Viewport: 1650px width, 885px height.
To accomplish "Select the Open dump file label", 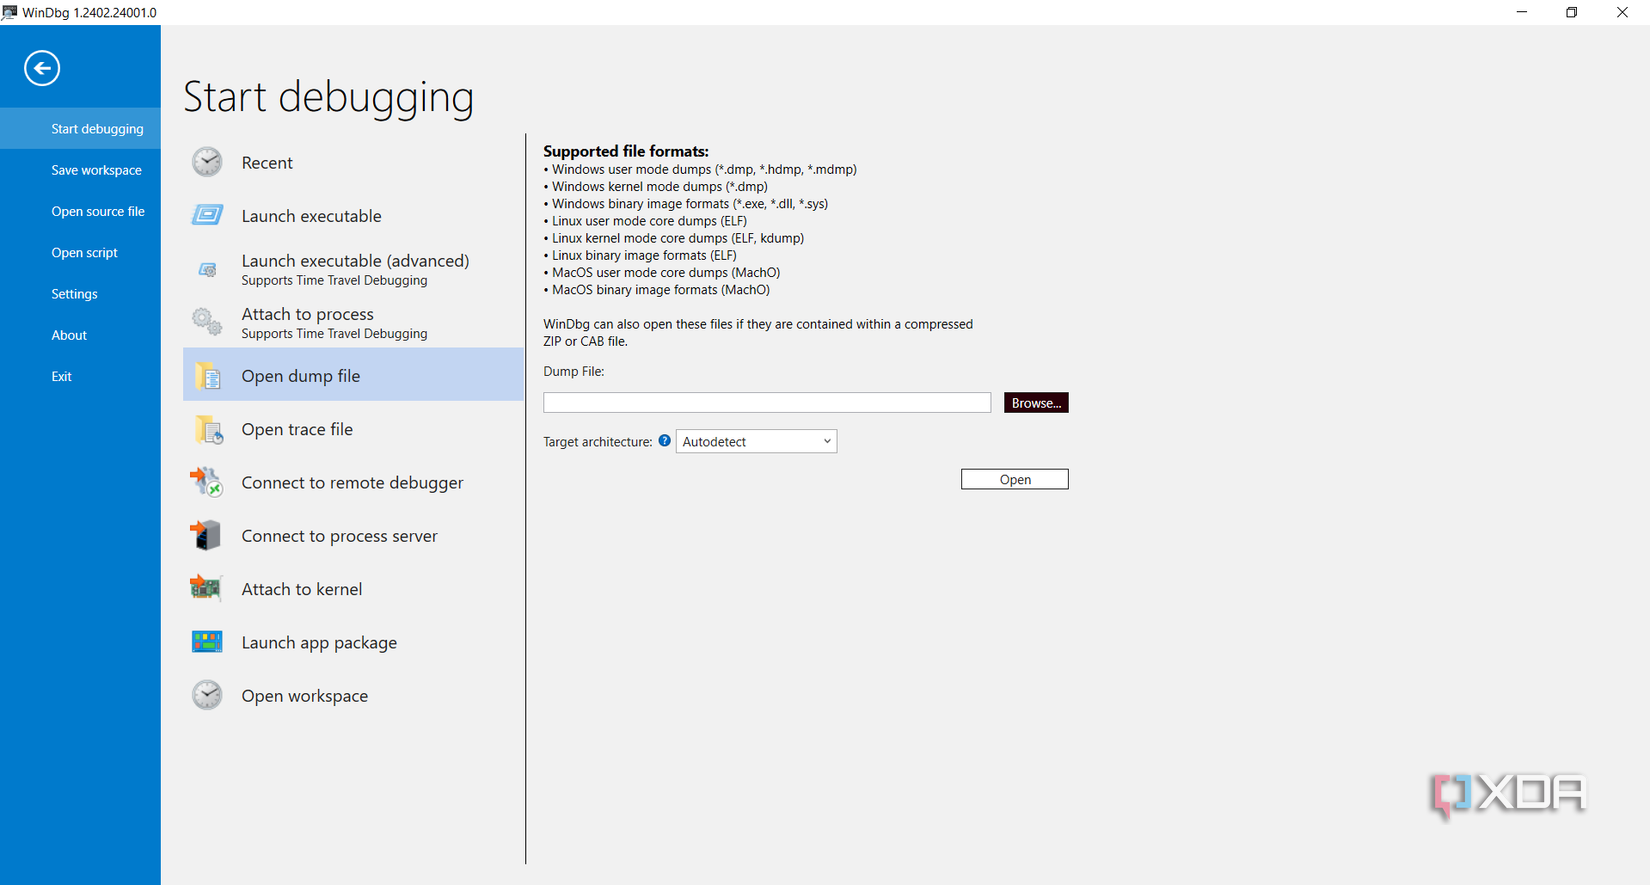I will tap(300, 376).
